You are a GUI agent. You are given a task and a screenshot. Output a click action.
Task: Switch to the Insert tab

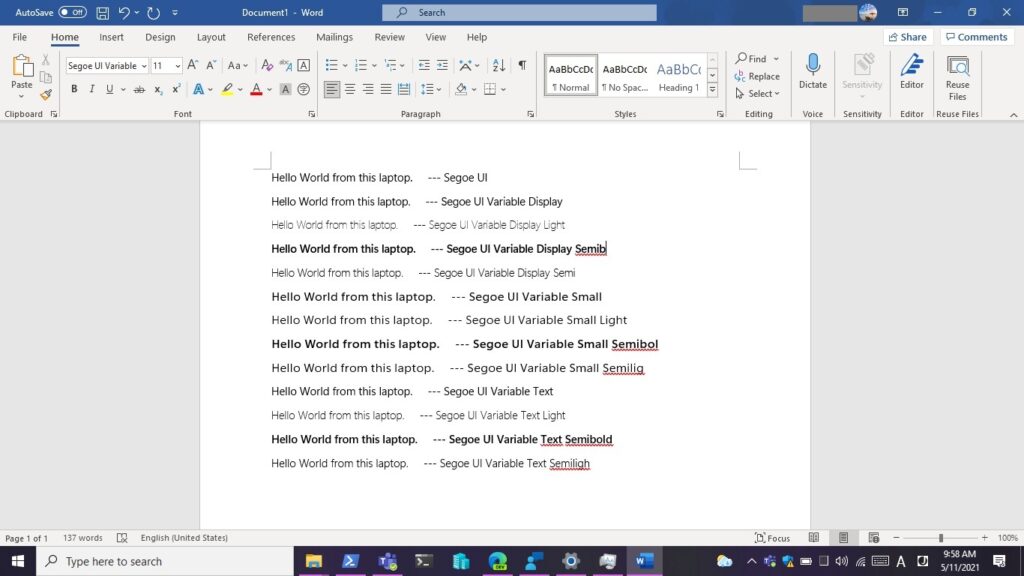pyautogui.click(x=111, y=37)
